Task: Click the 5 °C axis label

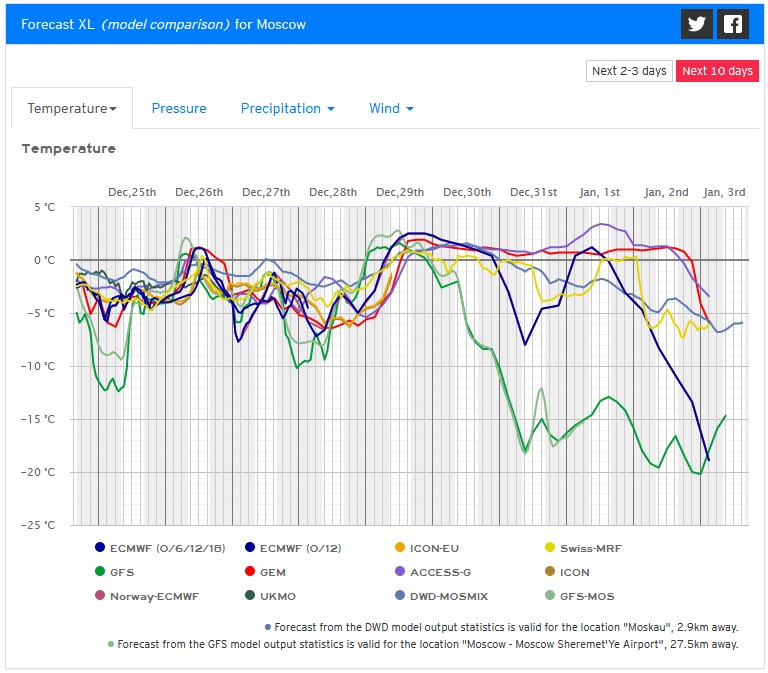Action: 45,207
